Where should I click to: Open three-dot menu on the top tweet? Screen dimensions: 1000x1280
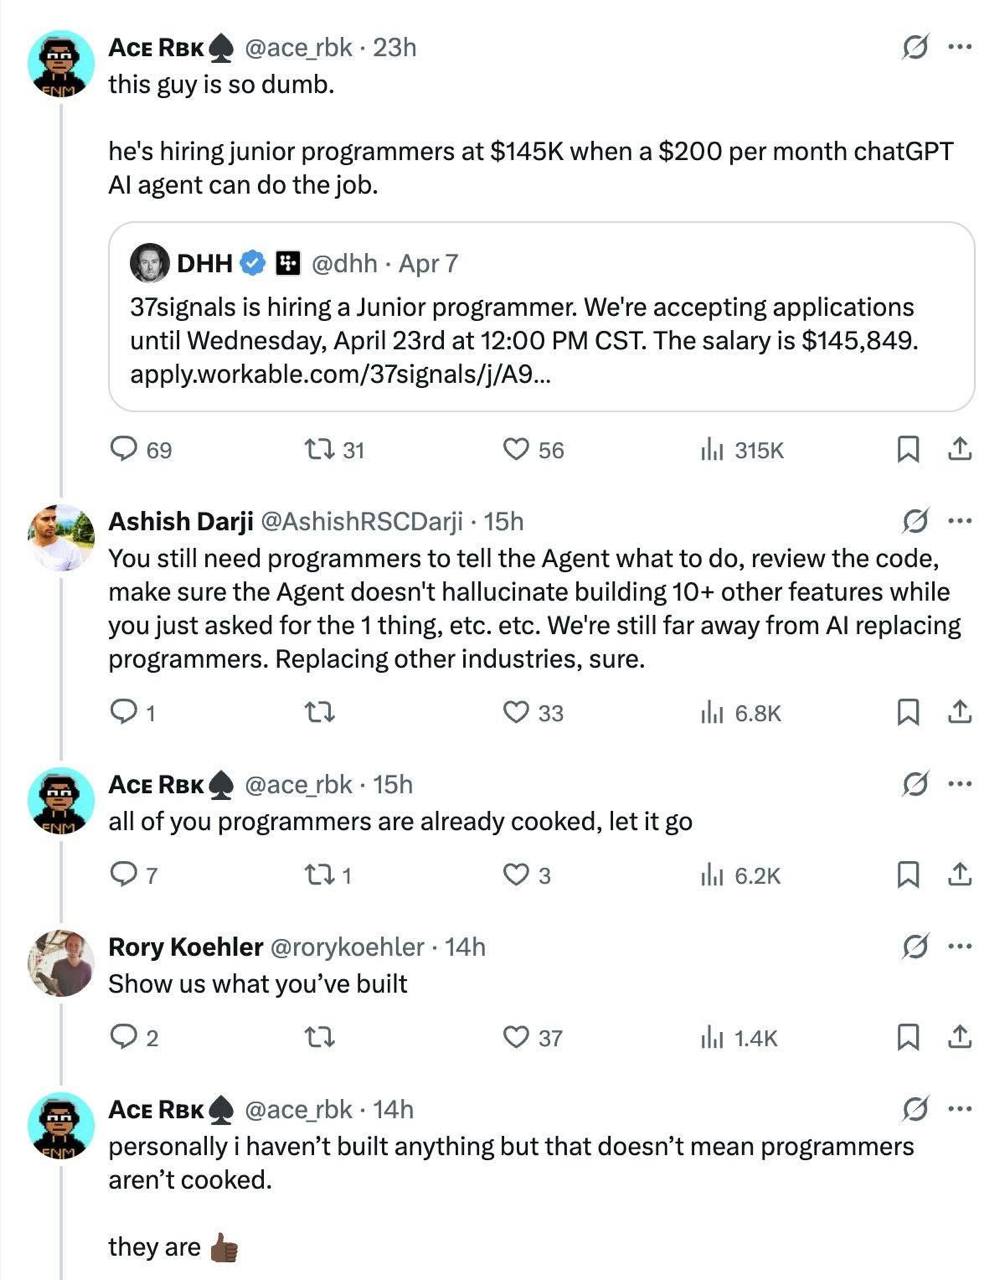[960, 46]
